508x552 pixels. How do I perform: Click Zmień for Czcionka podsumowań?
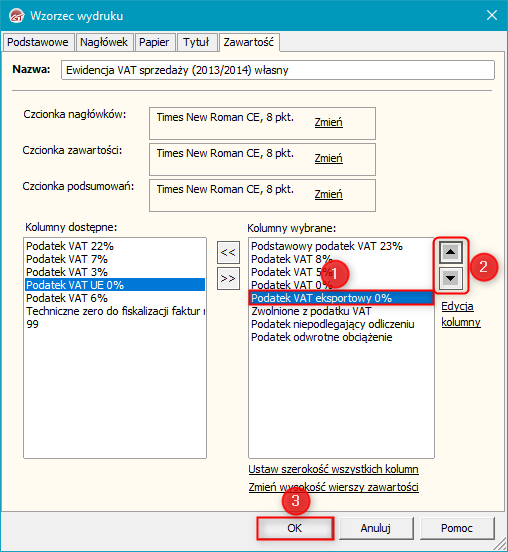328,194
